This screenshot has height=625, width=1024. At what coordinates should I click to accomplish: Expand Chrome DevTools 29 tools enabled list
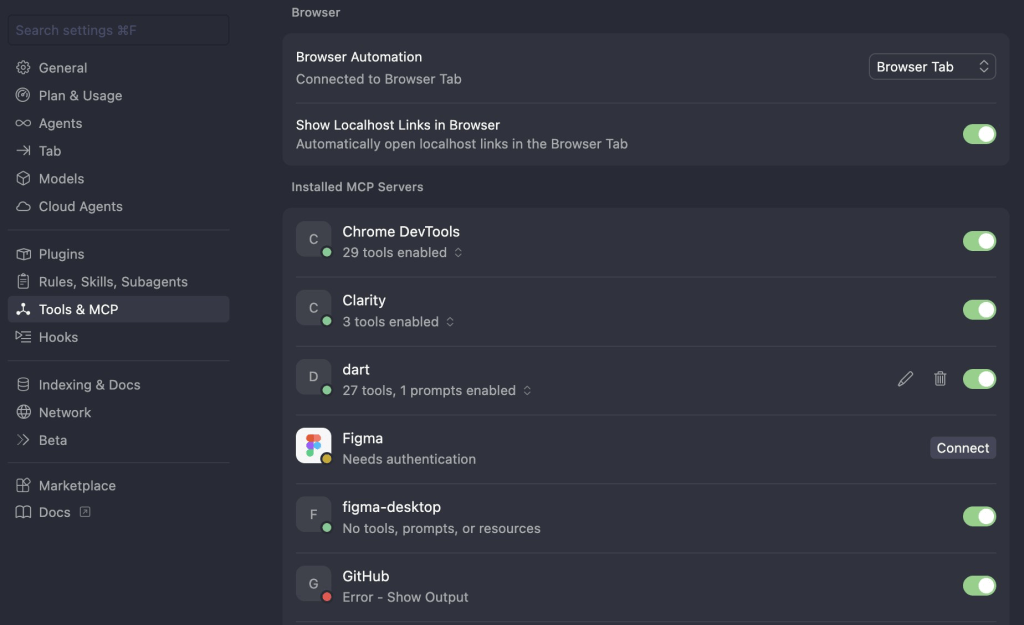point(458,253)
